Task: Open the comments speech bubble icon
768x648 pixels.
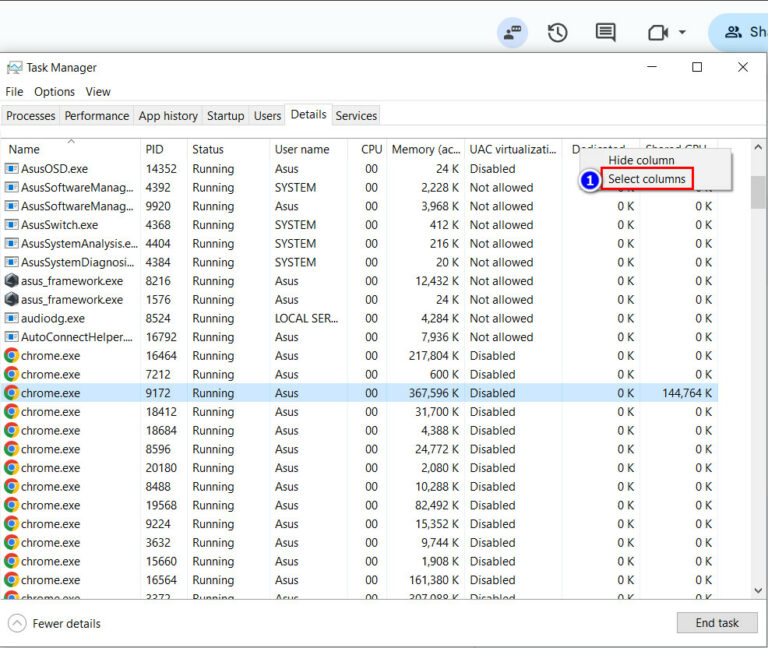Action: click(605, 32)
